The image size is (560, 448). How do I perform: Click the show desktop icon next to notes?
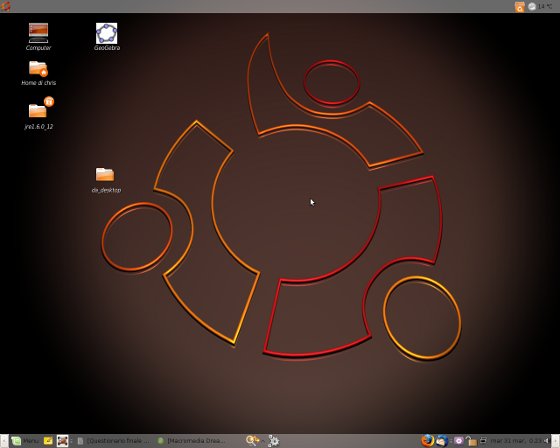[62, 441]
